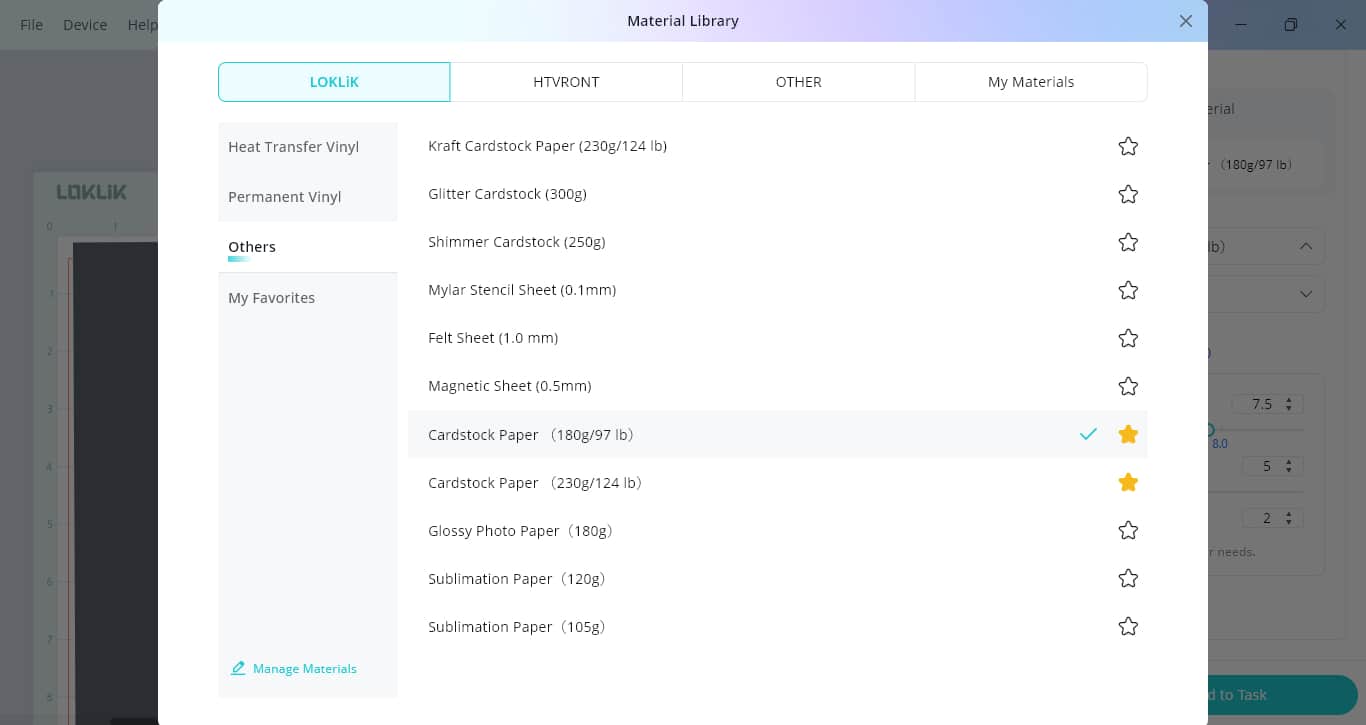Choose Glossy Photo Paper (180g) from list

(520, 531)
